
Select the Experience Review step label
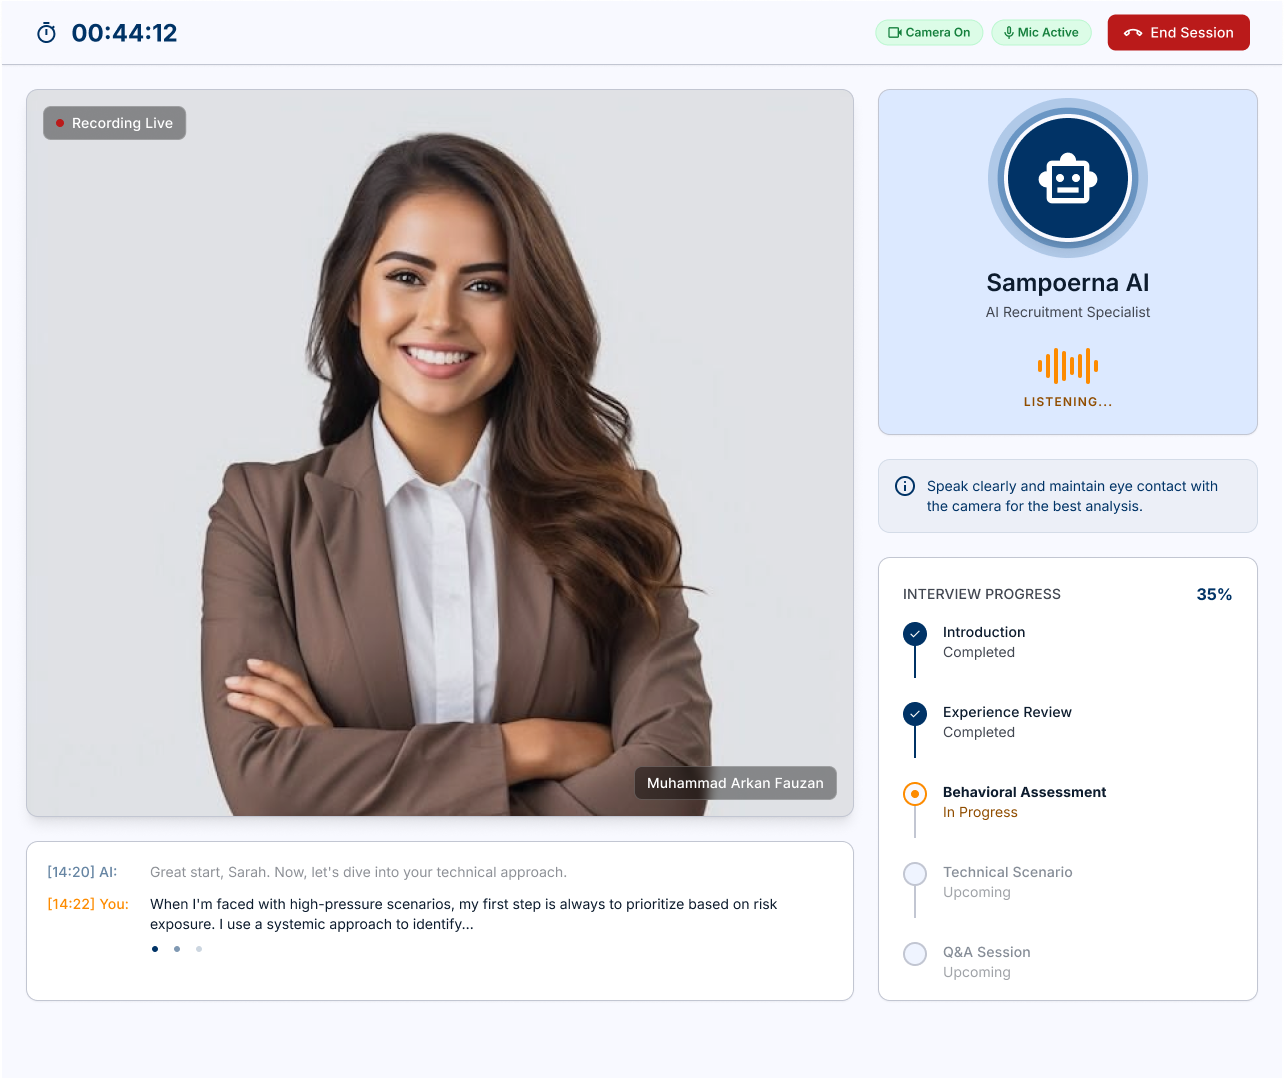click(x=1007, y=712)
